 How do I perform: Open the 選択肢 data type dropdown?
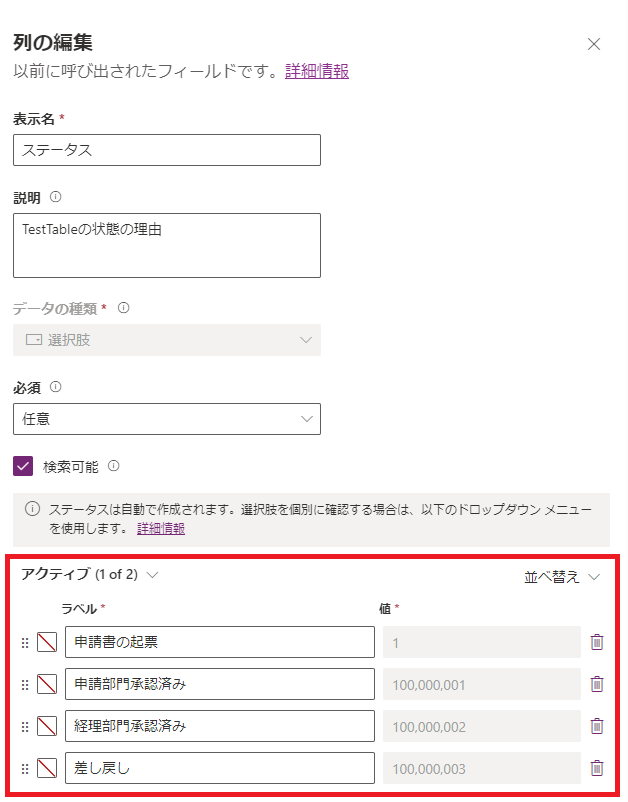point(167,340)
